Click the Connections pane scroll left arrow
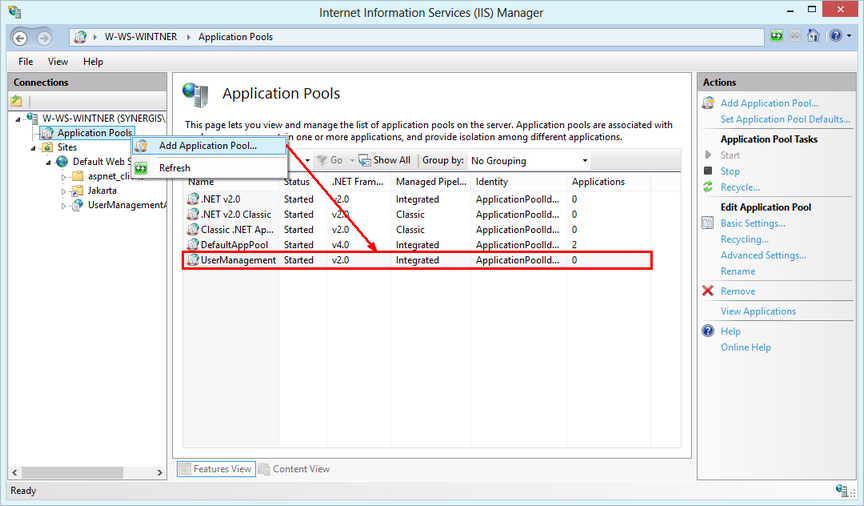Image resolution: width=864 pixels, height=506 pixels. (x=15, y=472)
